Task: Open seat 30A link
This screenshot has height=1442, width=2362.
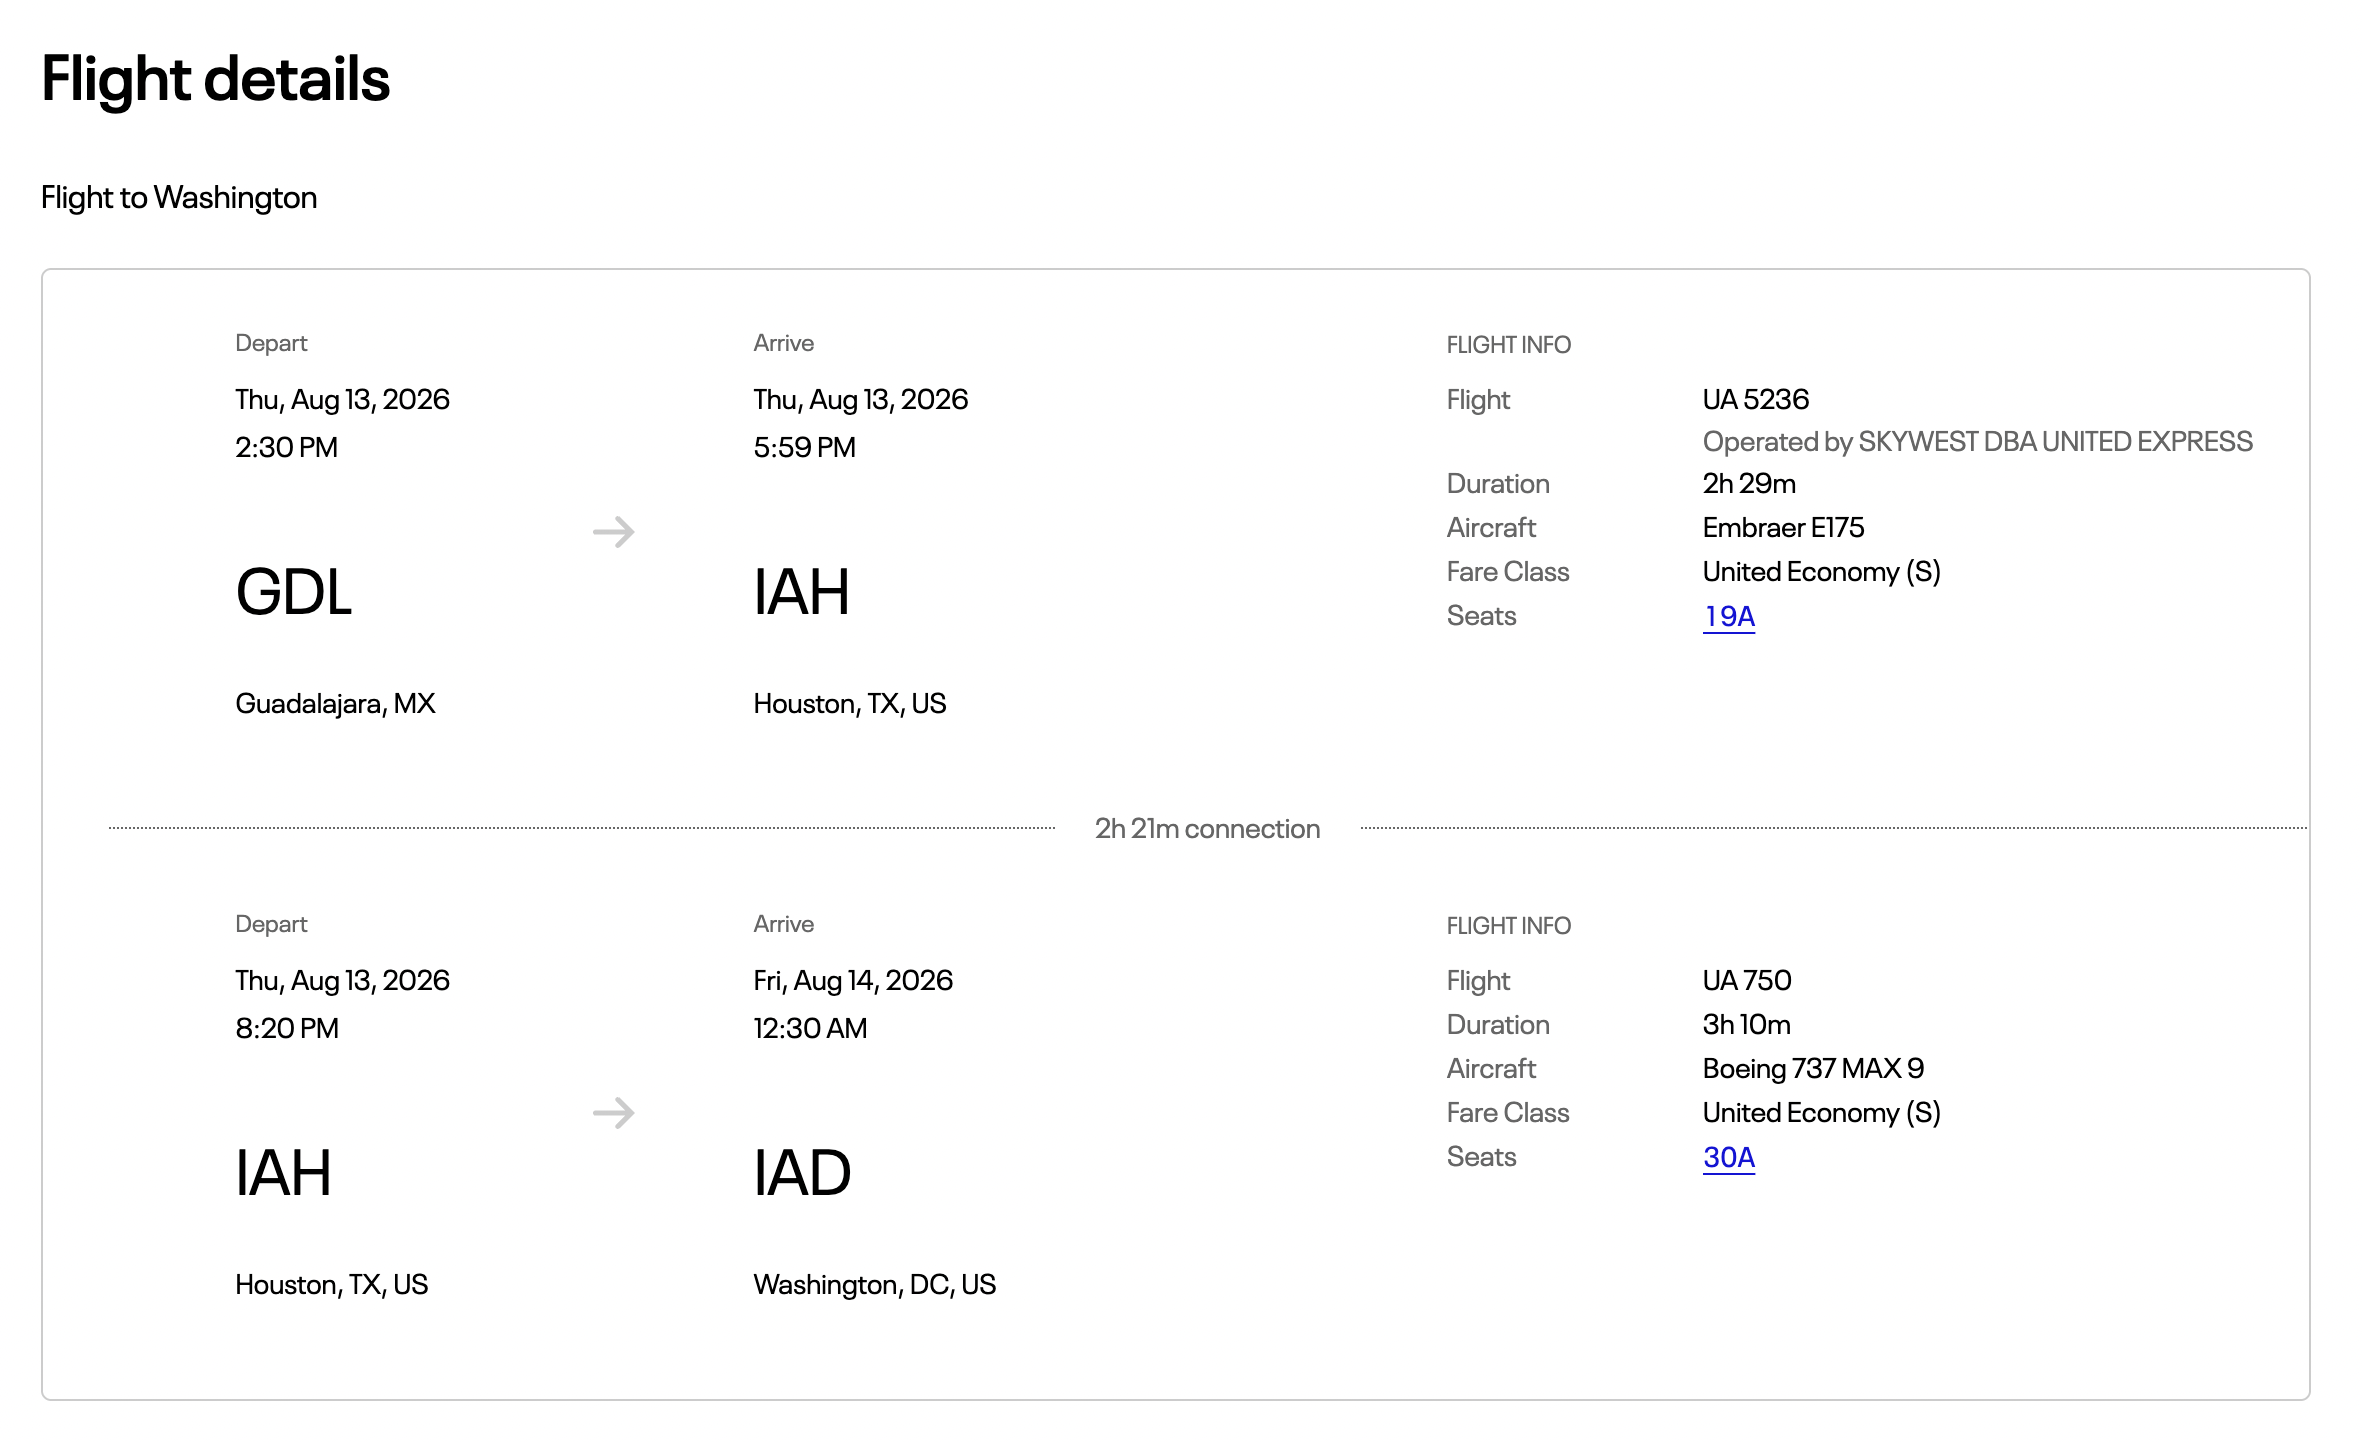Action: click(1729, 1157)
